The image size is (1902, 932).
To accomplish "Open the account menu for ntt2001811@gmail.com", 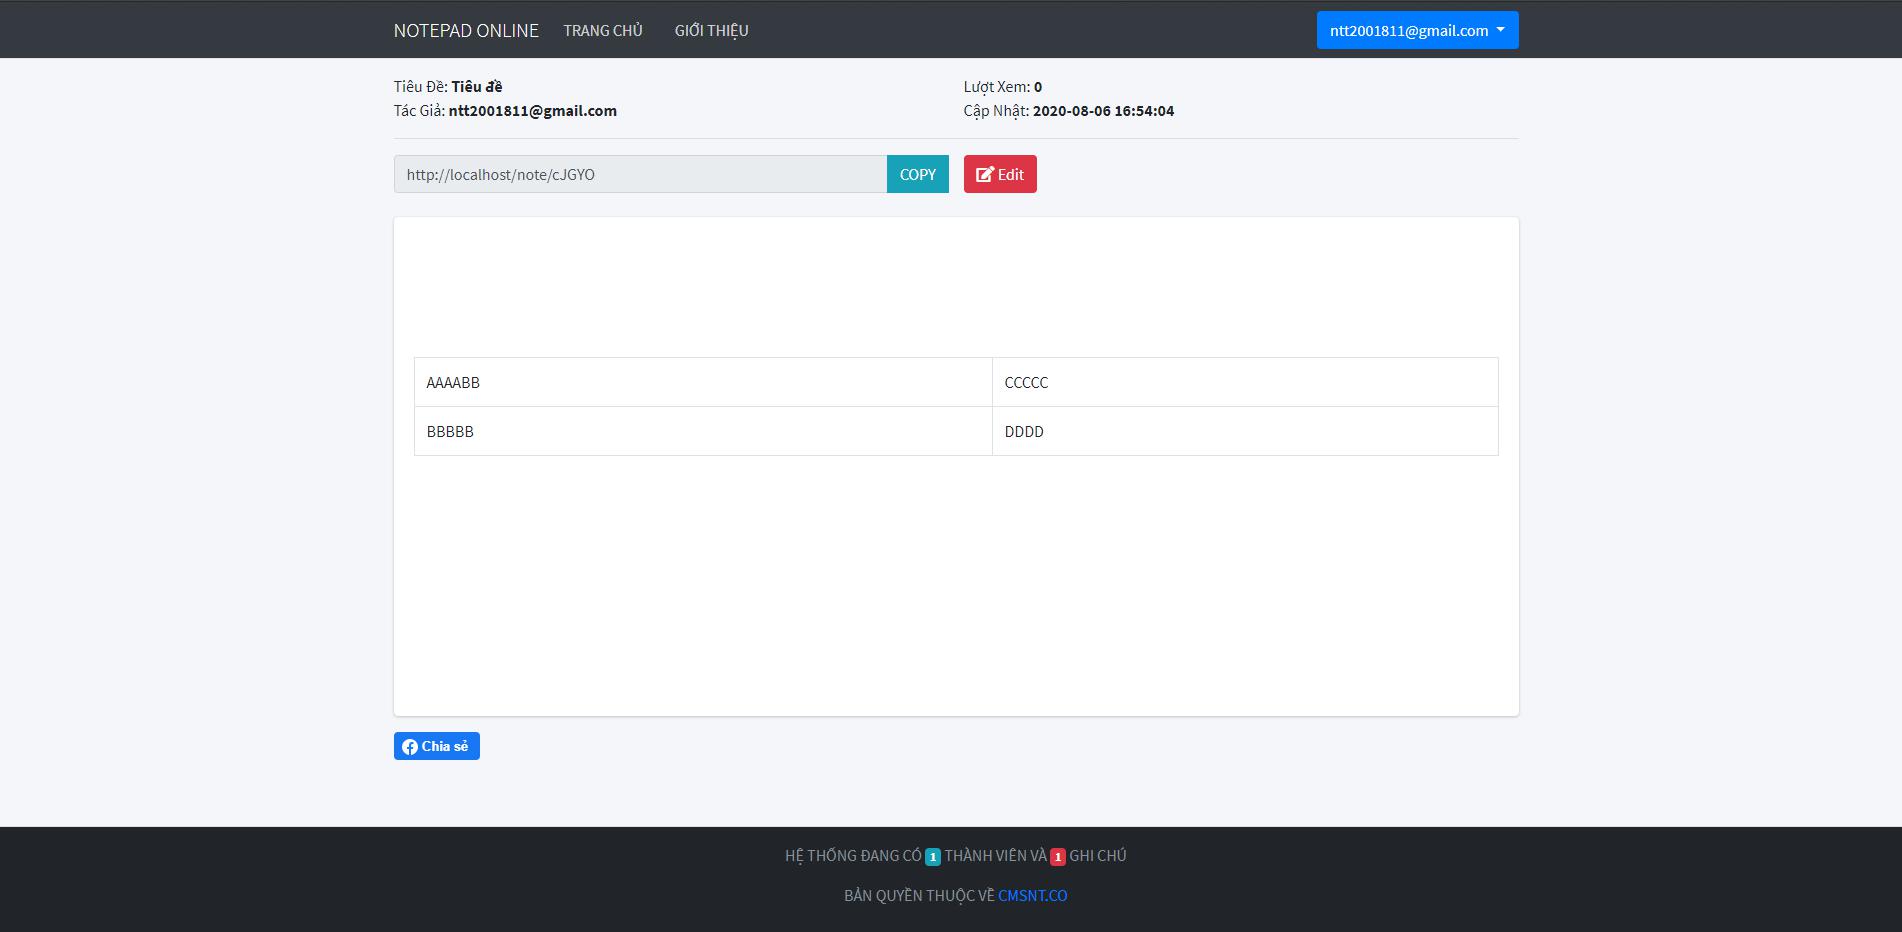I will [x=1417, y=30].
